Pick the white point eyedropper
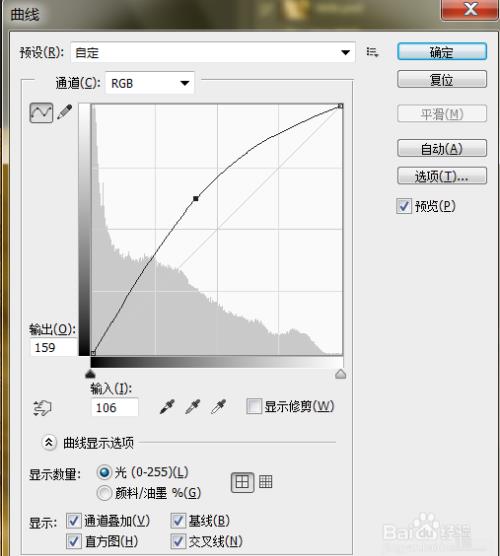500x556 pixels. coord(219,407)
